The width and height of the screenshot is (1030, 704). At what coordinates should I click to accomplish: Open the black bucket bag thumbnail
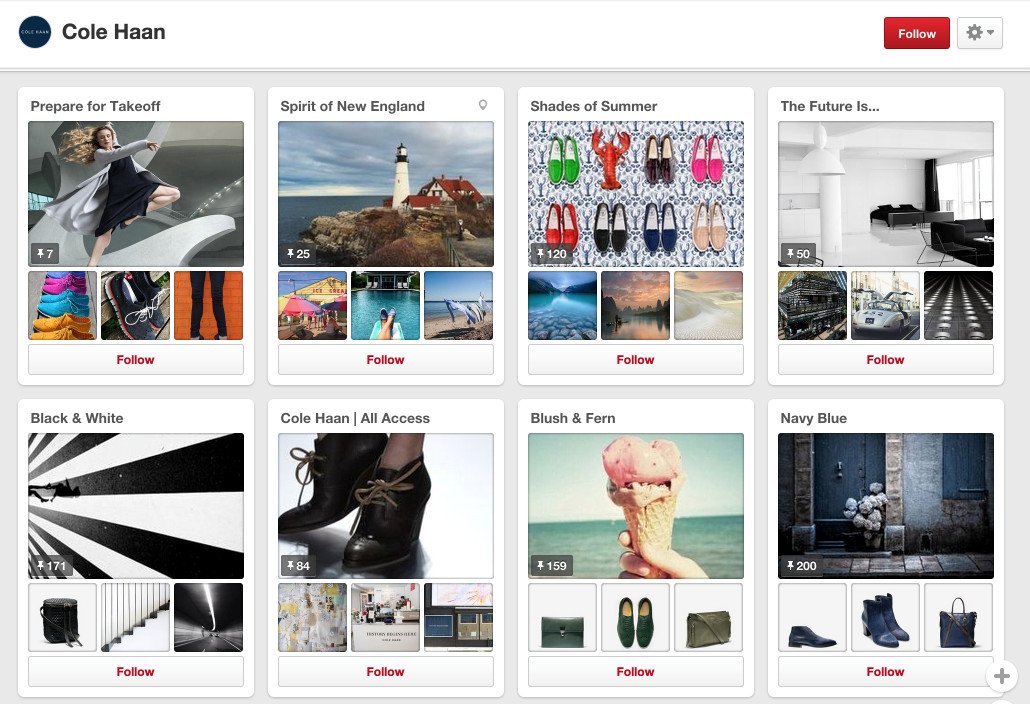point(62,617)
